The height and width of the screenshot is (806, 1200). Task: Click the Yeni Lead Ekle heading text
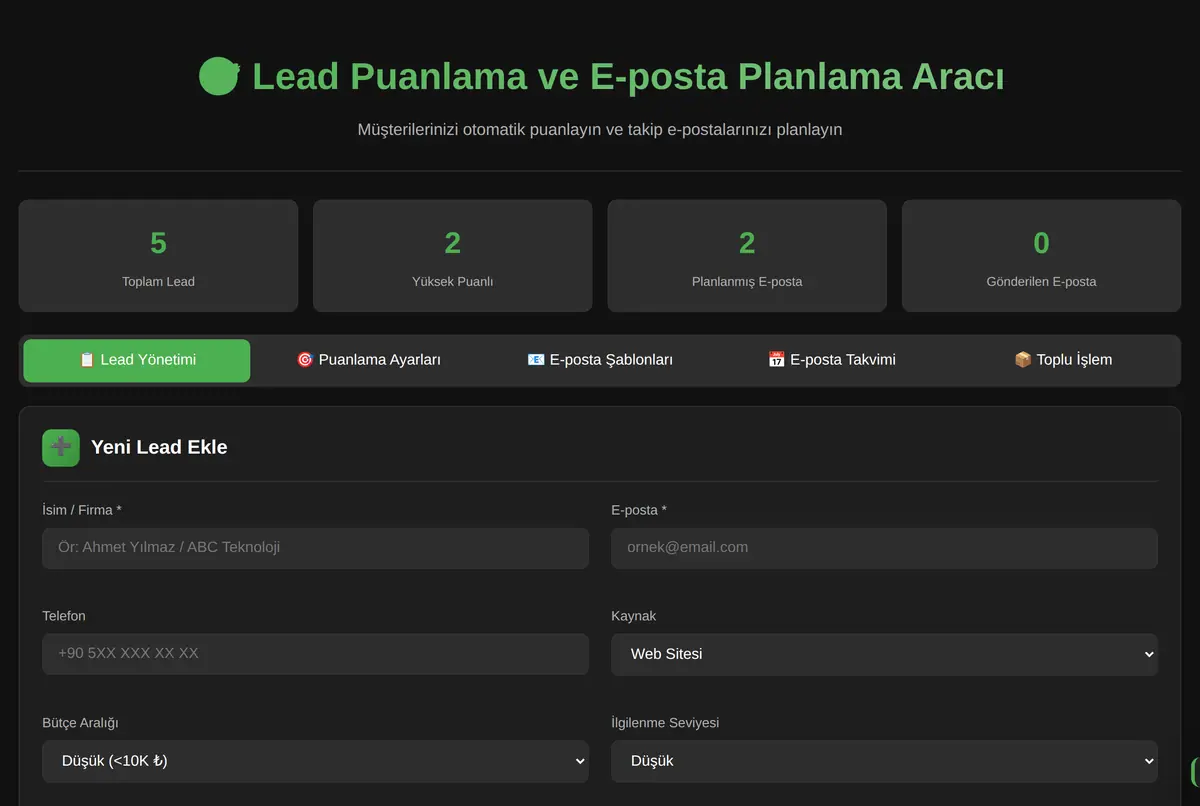[159, 448]
